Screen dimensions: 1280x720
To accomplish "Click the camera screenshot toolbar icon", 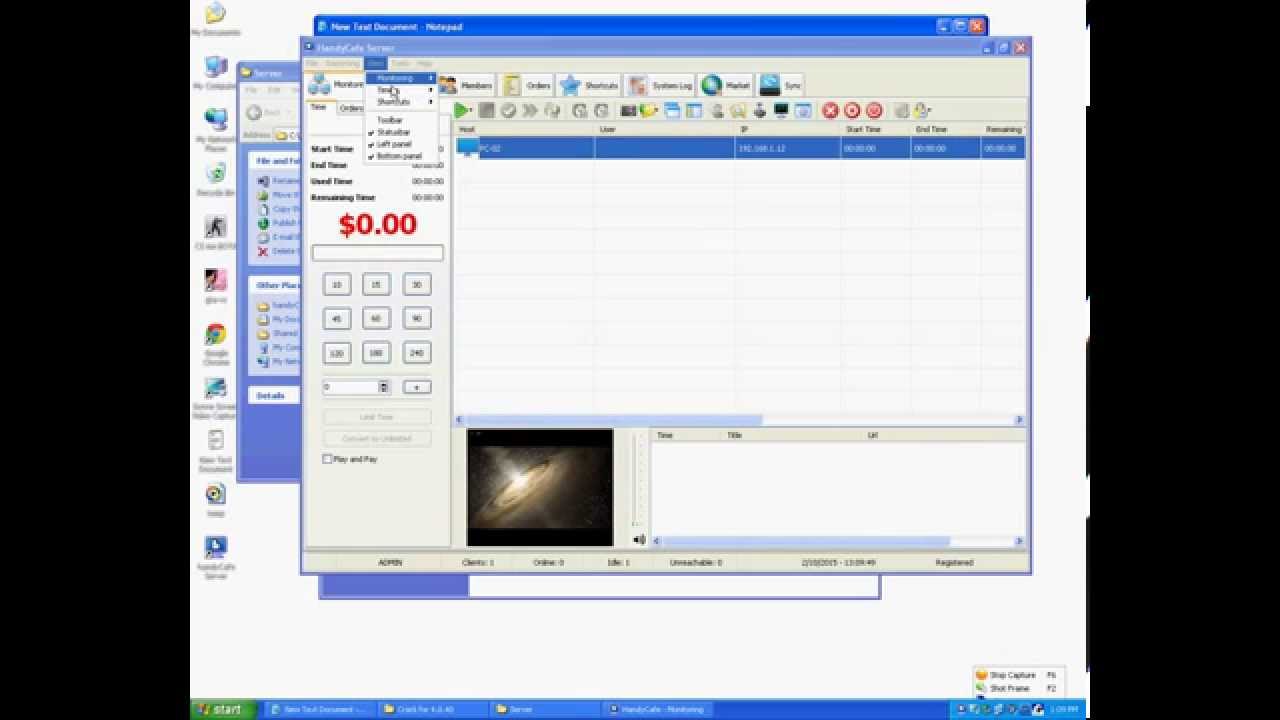I will point(628,111).
